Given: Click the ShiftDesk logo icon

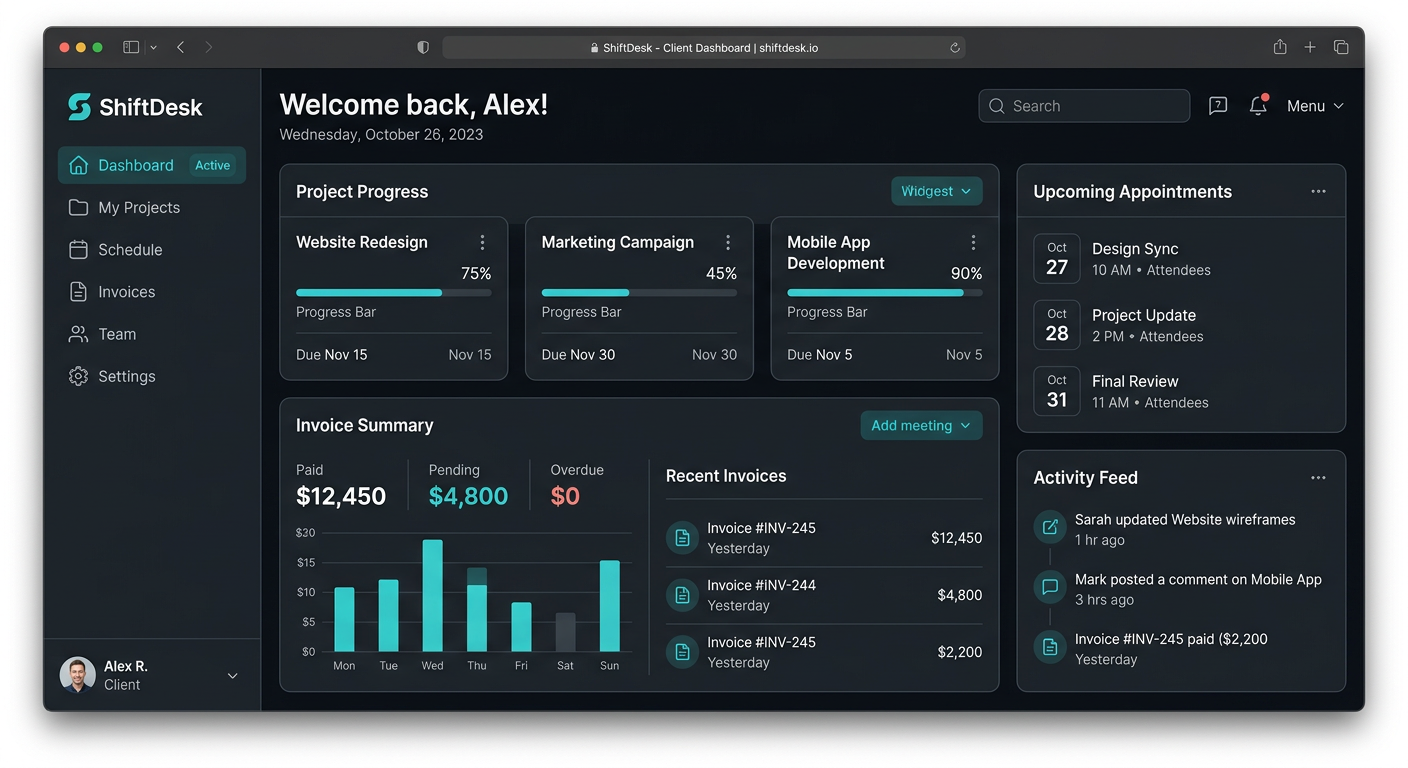Looking at the screenshot, I should 78,106.
